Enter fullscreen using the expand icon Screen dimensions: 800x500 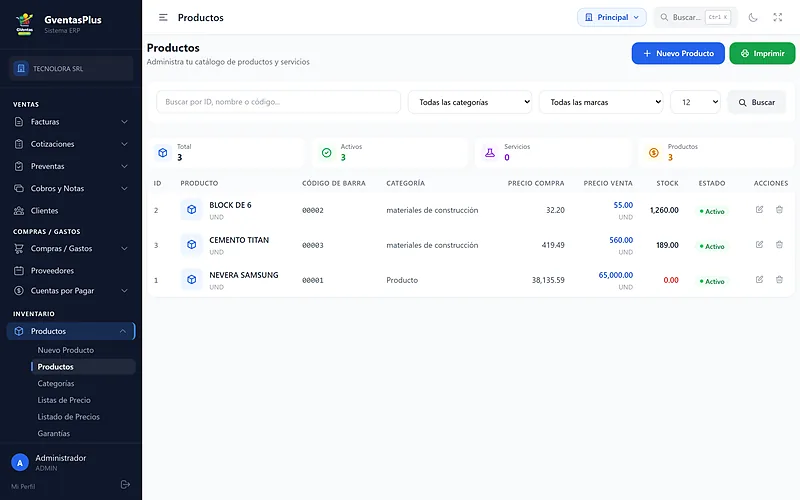click(x=778, y=17)
